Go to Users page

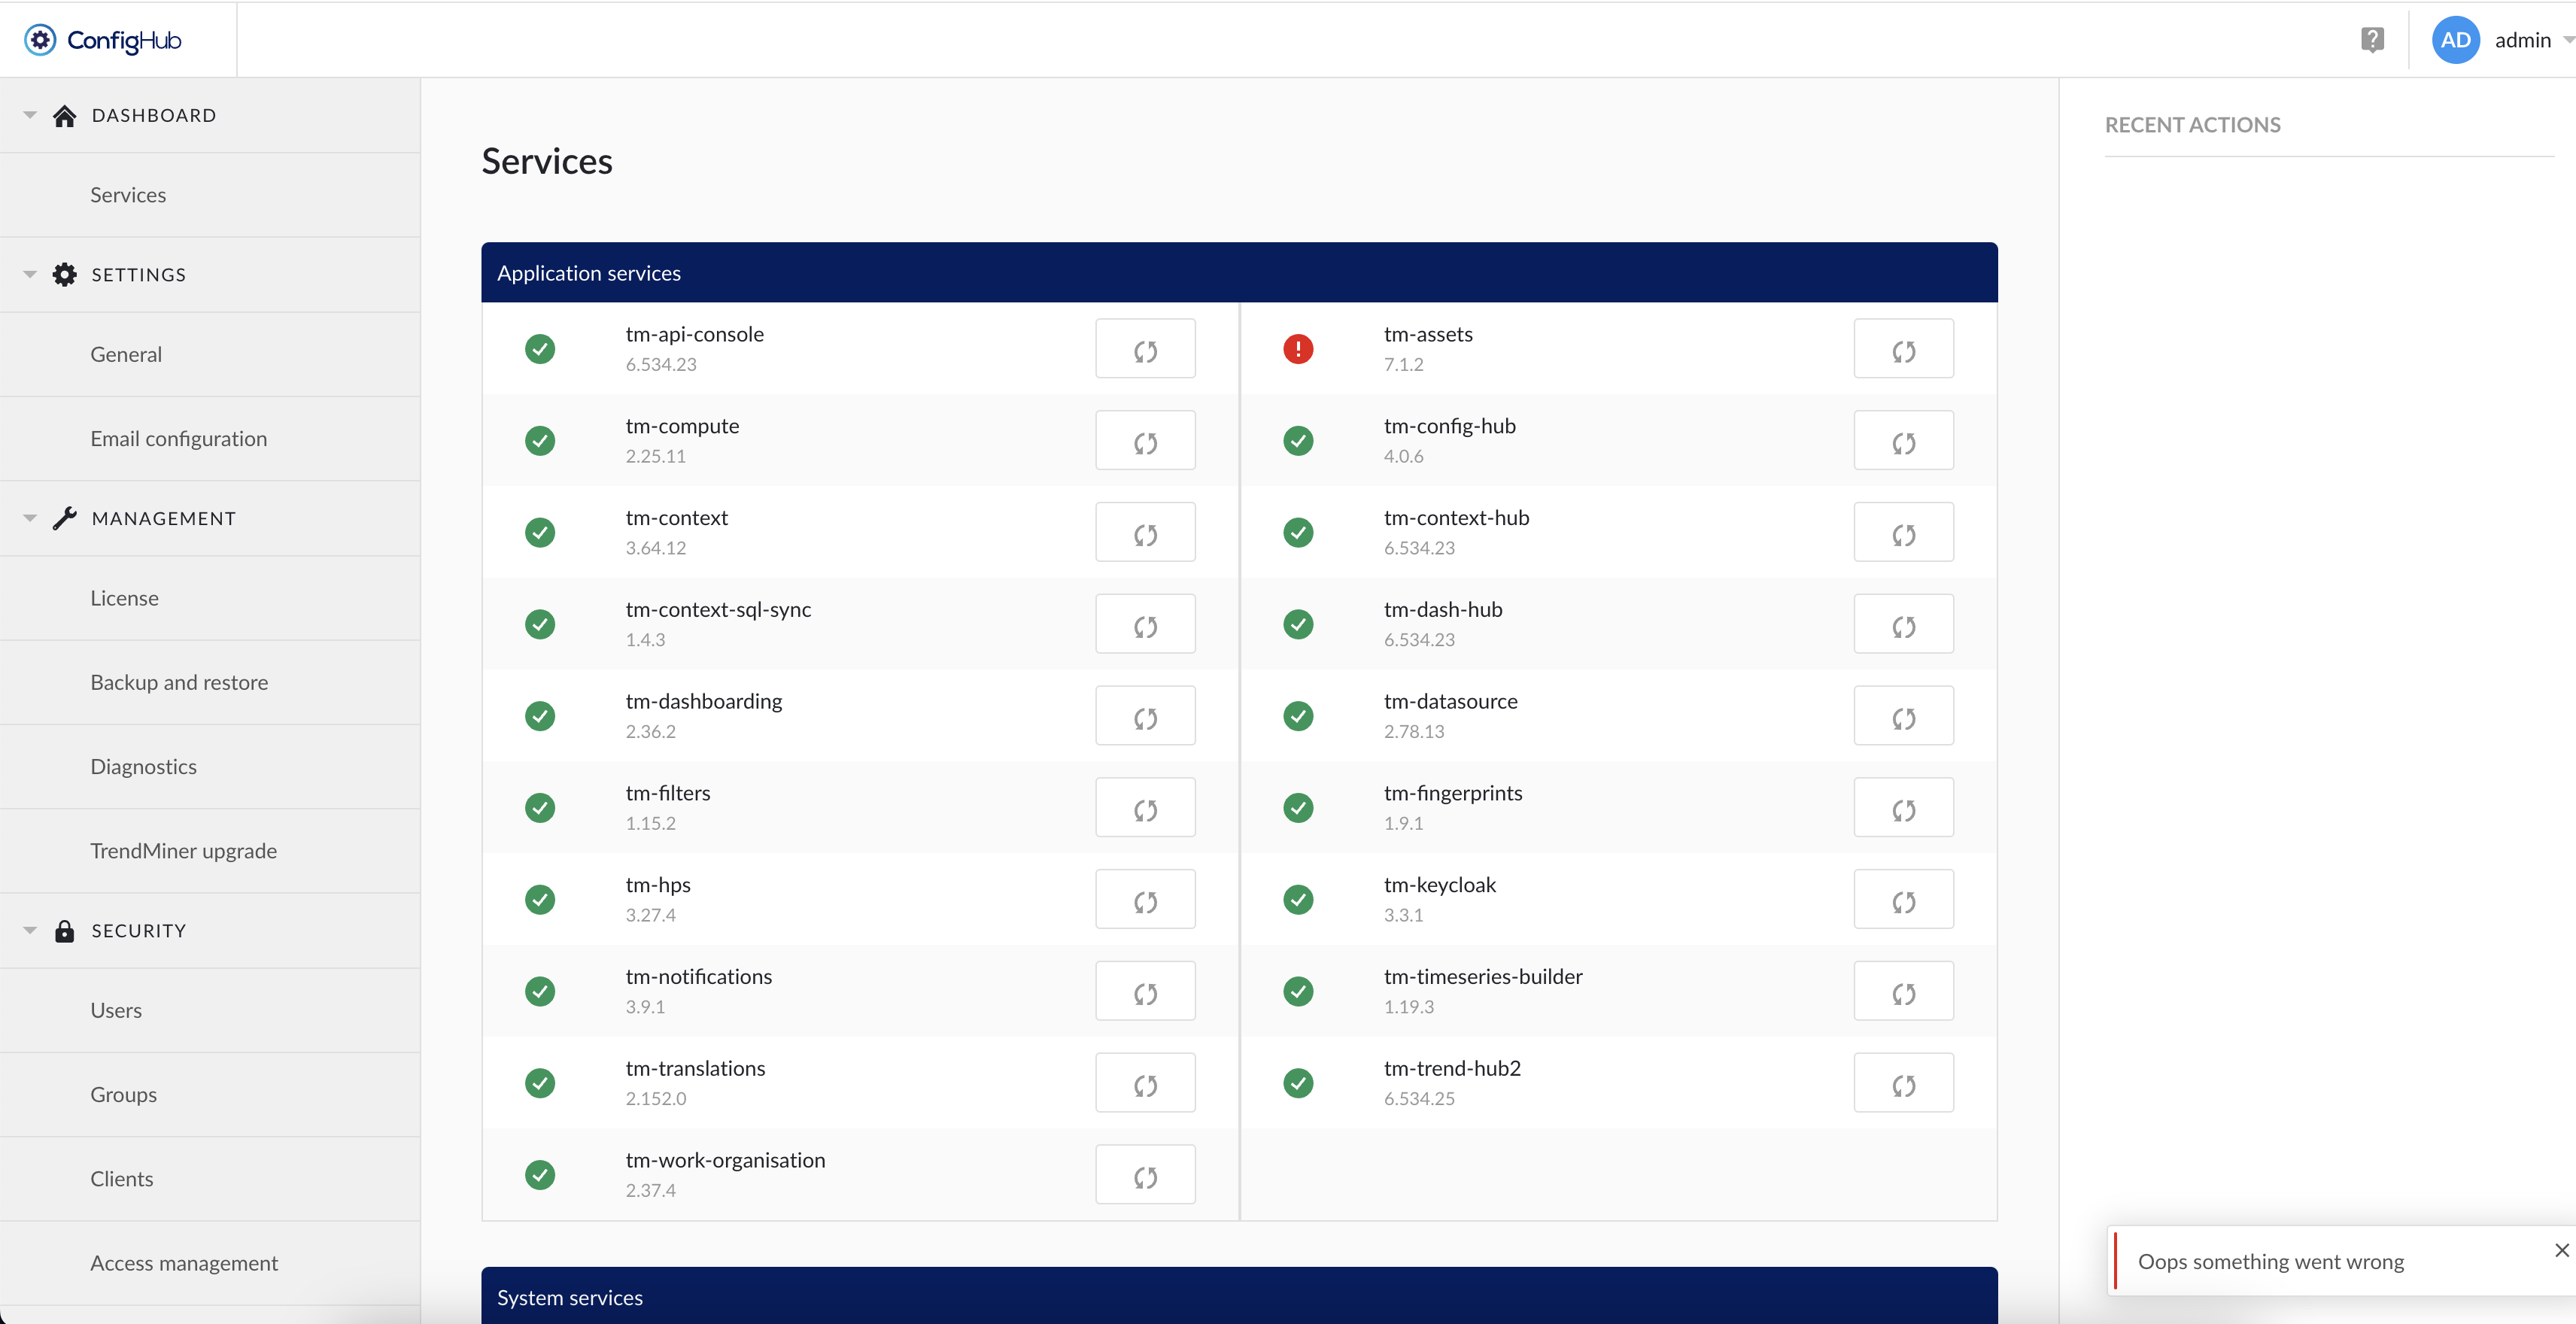click(x=210, y=1010)
